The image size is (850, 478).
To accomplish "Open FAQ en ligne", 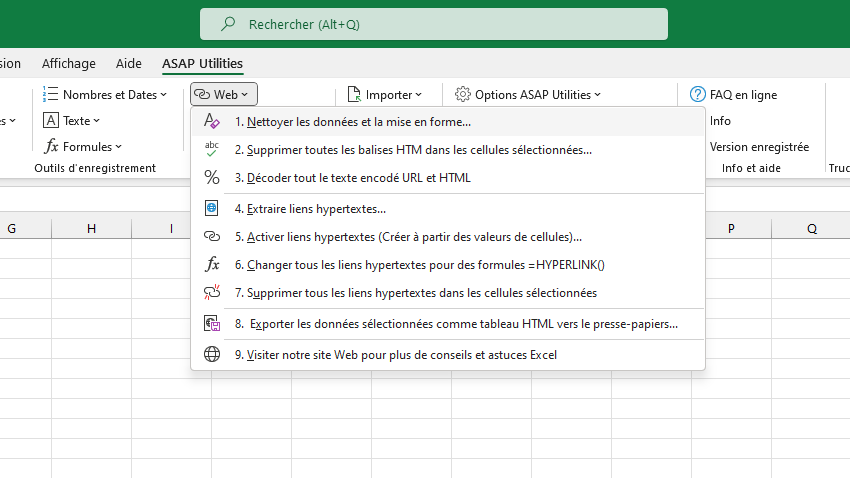I will (743, 95).
